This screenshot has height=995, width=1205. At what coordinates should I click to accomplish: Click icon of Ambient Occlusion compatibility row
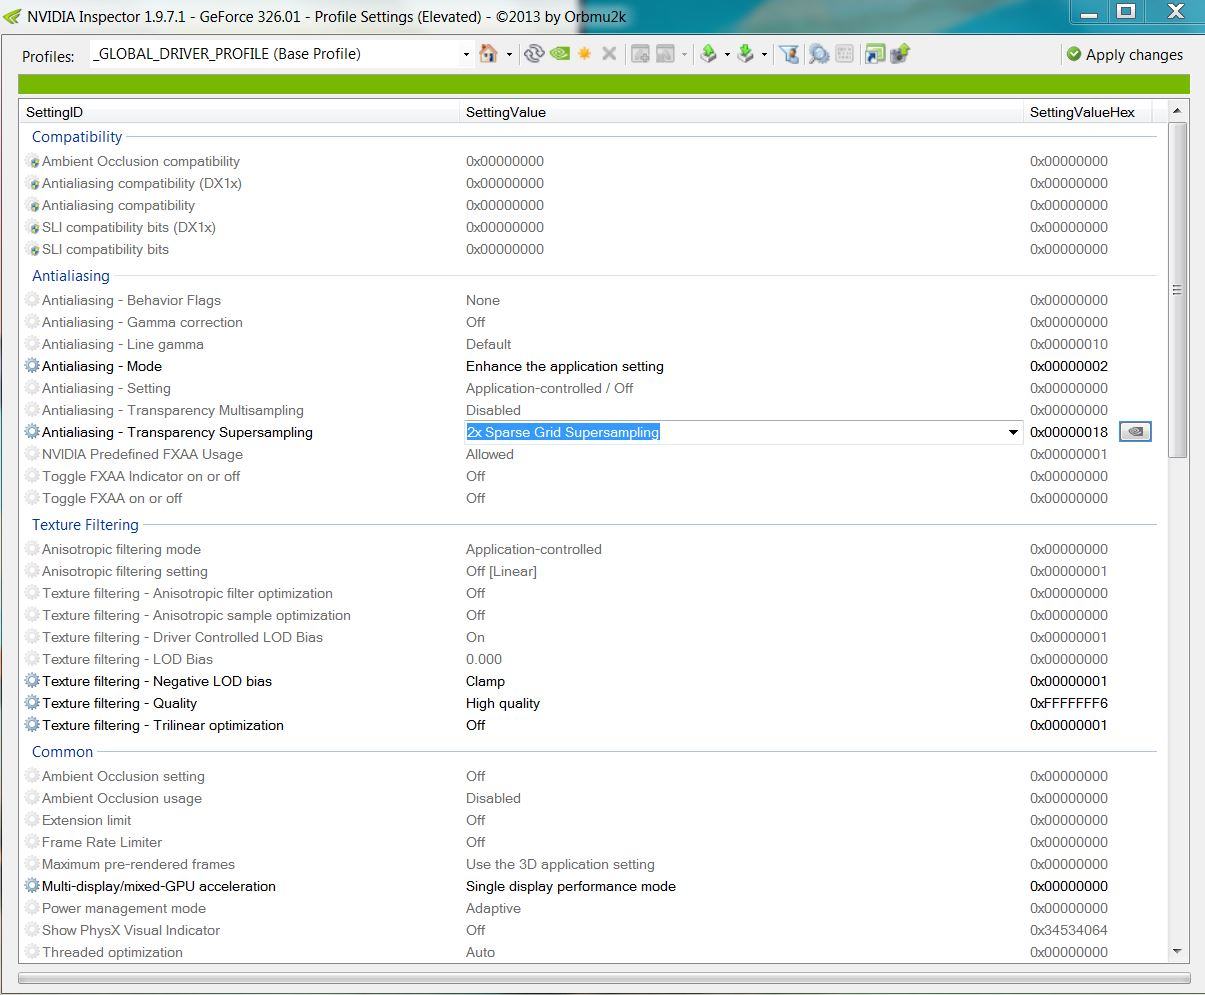32,161
